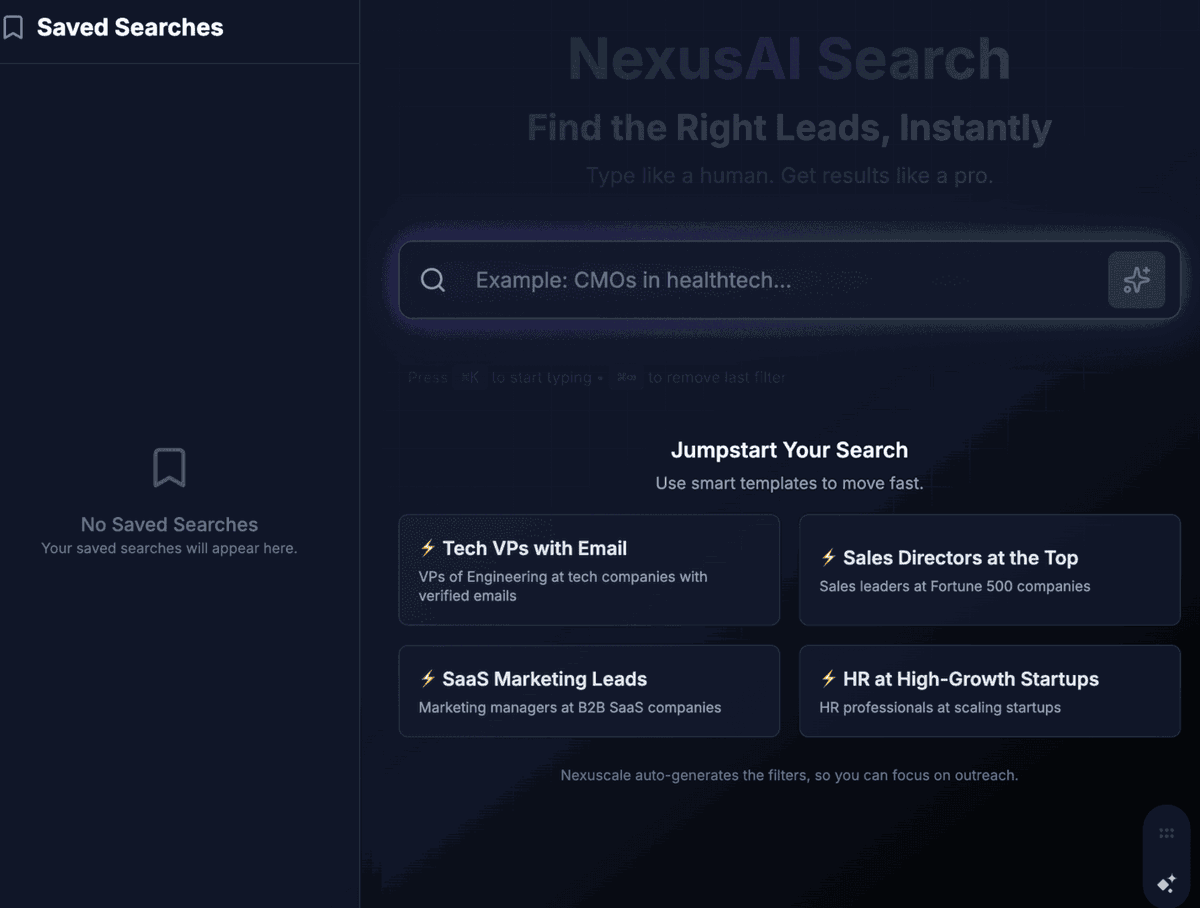Click the No Saved Searches placeholder text

tap(169, 525)
